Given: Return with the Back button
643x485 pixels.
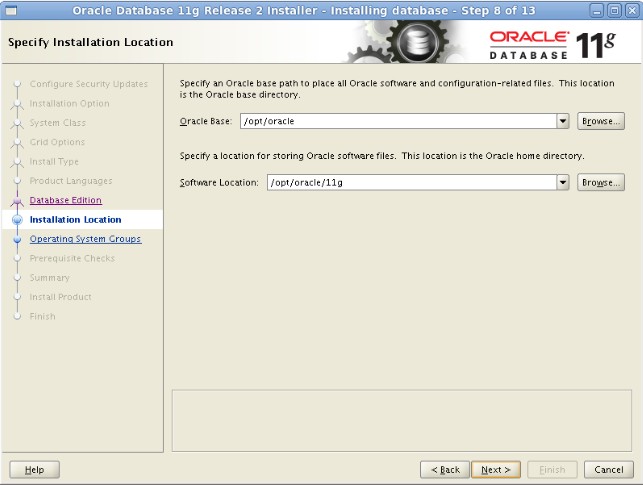Looking at the screenshot, I should [x=445, y=470].
